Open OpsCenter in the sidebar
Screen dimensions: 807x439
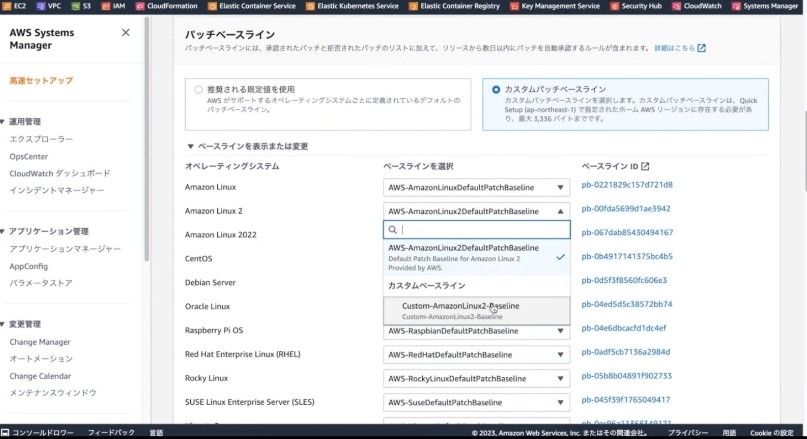[28, 156]
